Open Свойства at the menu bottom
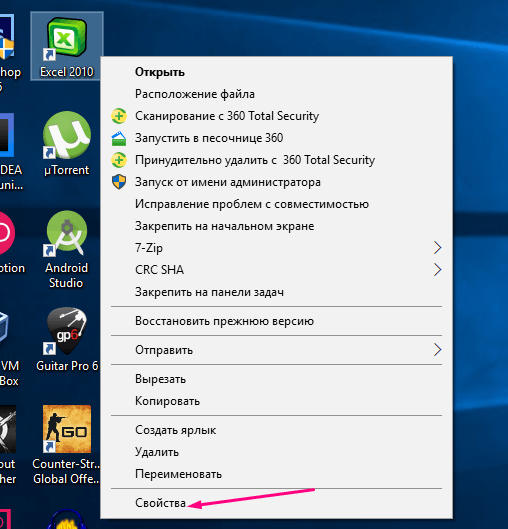The height and width of the screenshot is (529, 508). (x=276, y=503)
